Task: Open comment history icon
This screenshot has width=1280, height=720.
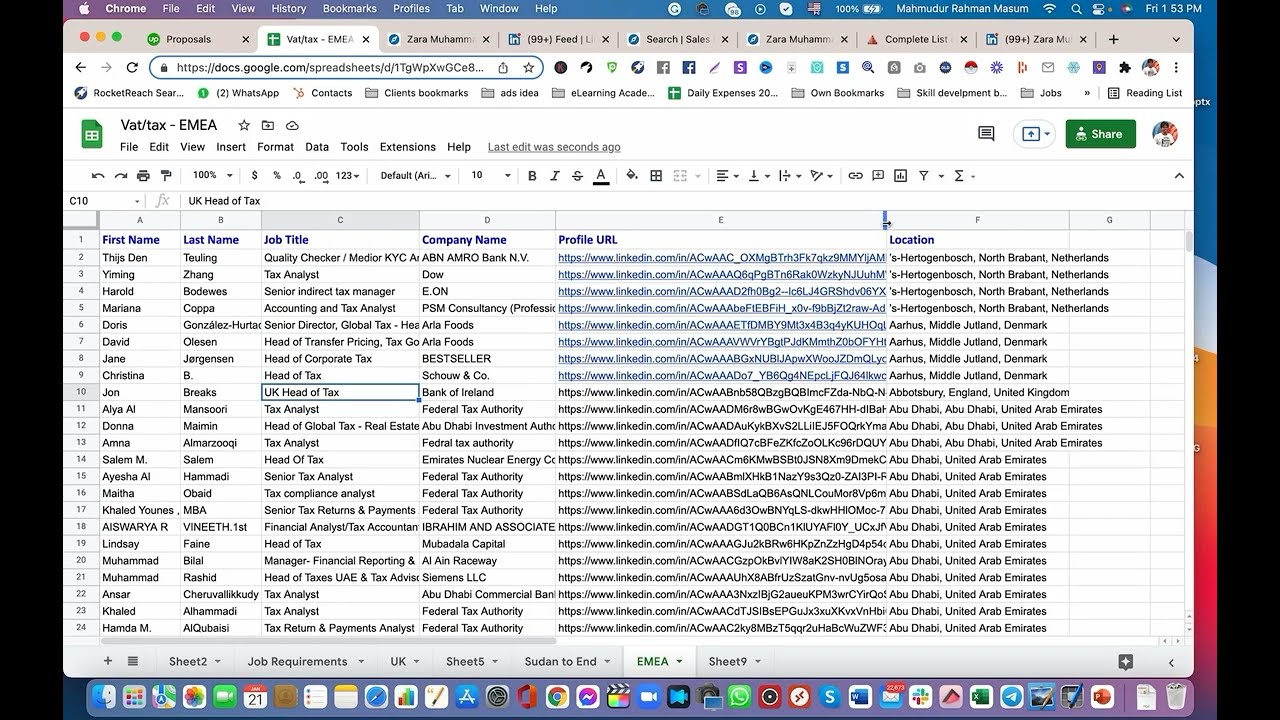Action: coord(986,134)
